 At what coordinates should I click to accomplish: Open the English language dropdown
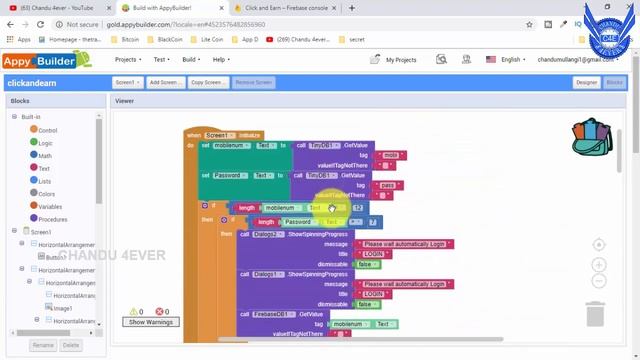coord(513,60)
